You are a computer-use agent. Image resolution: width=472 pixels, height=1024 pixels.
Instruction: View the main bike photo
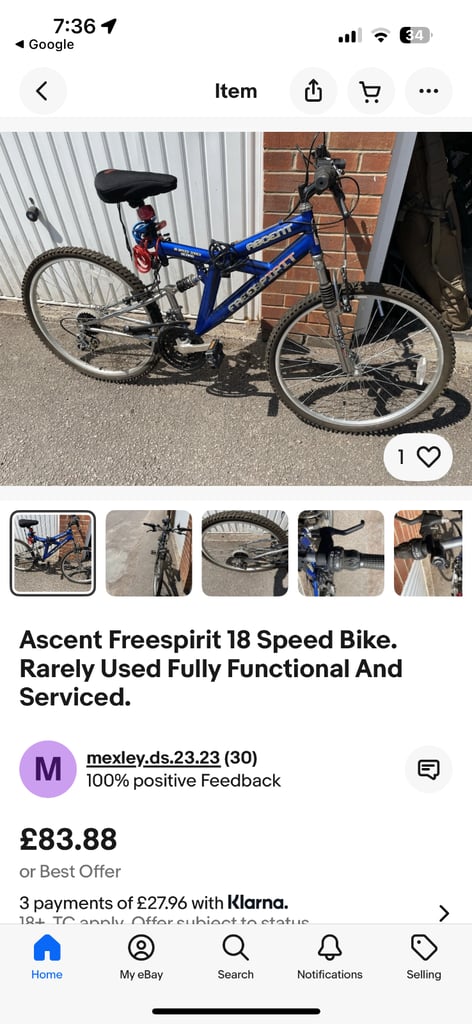[x=236, y=309]
